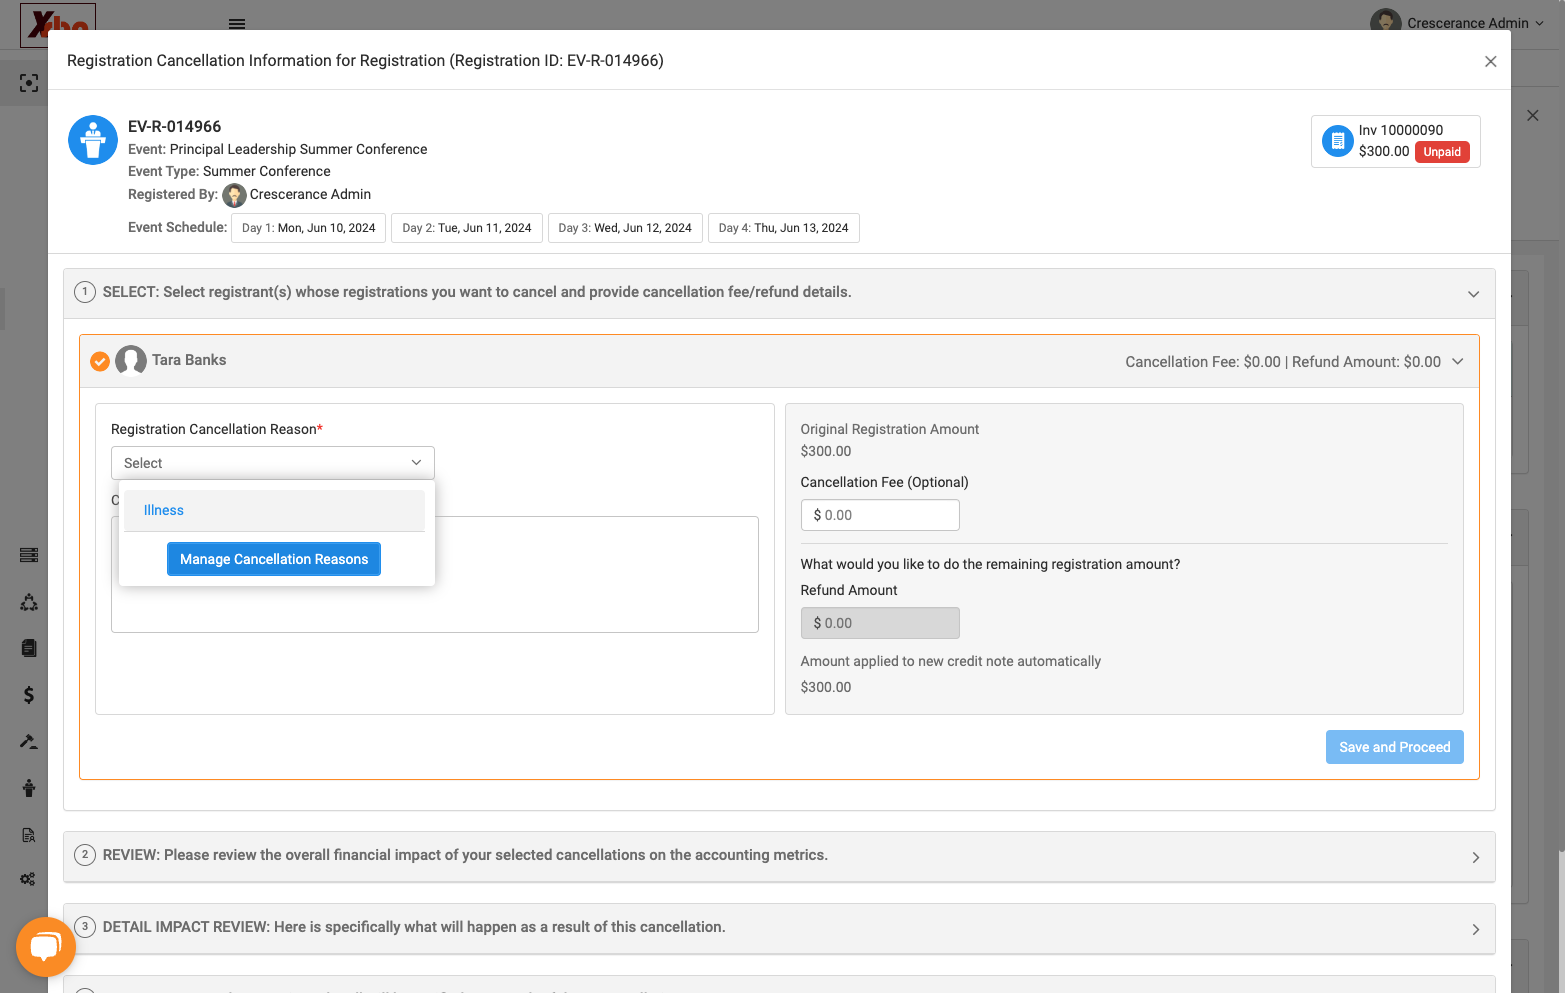Click the event podium speaker icon
Viewport: 1565px width, 993px height.
(x=93, y=140)
